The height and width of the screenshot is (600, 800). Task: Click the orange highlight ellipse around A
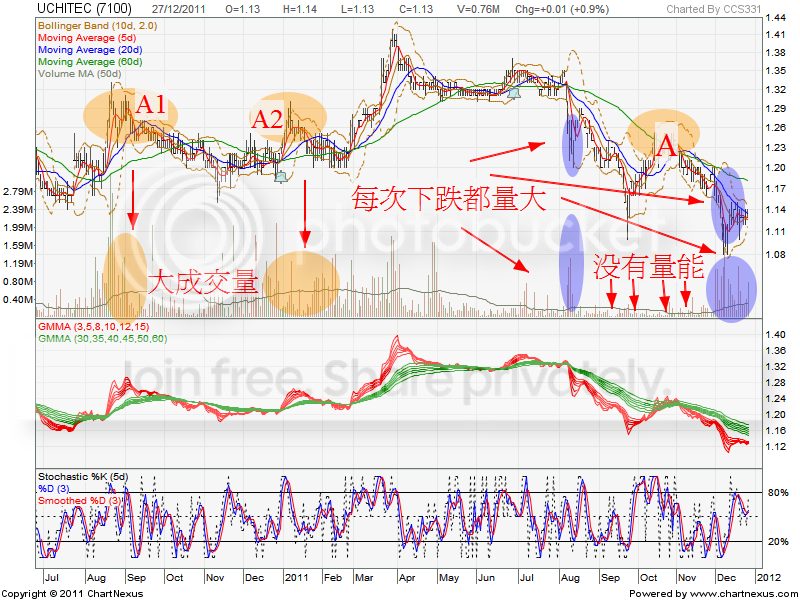(663, 137)
